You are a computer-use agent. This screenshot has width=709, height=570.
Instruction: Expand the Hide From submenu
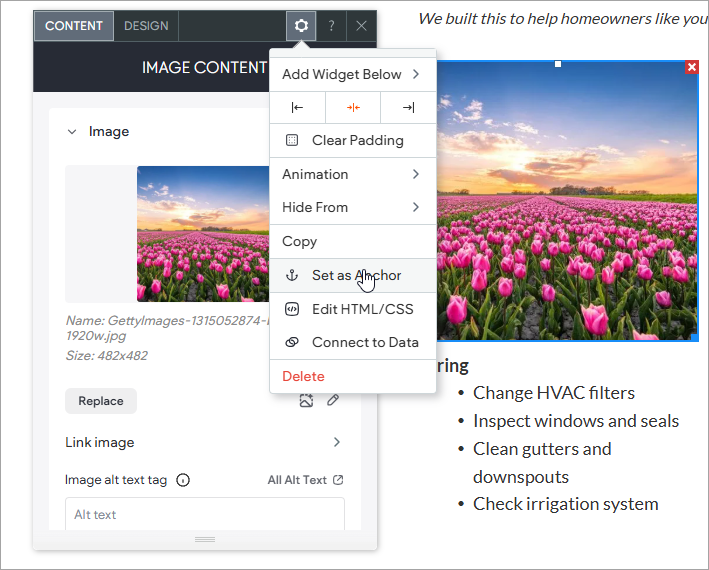pyautogui.click(x=352, y=207)
